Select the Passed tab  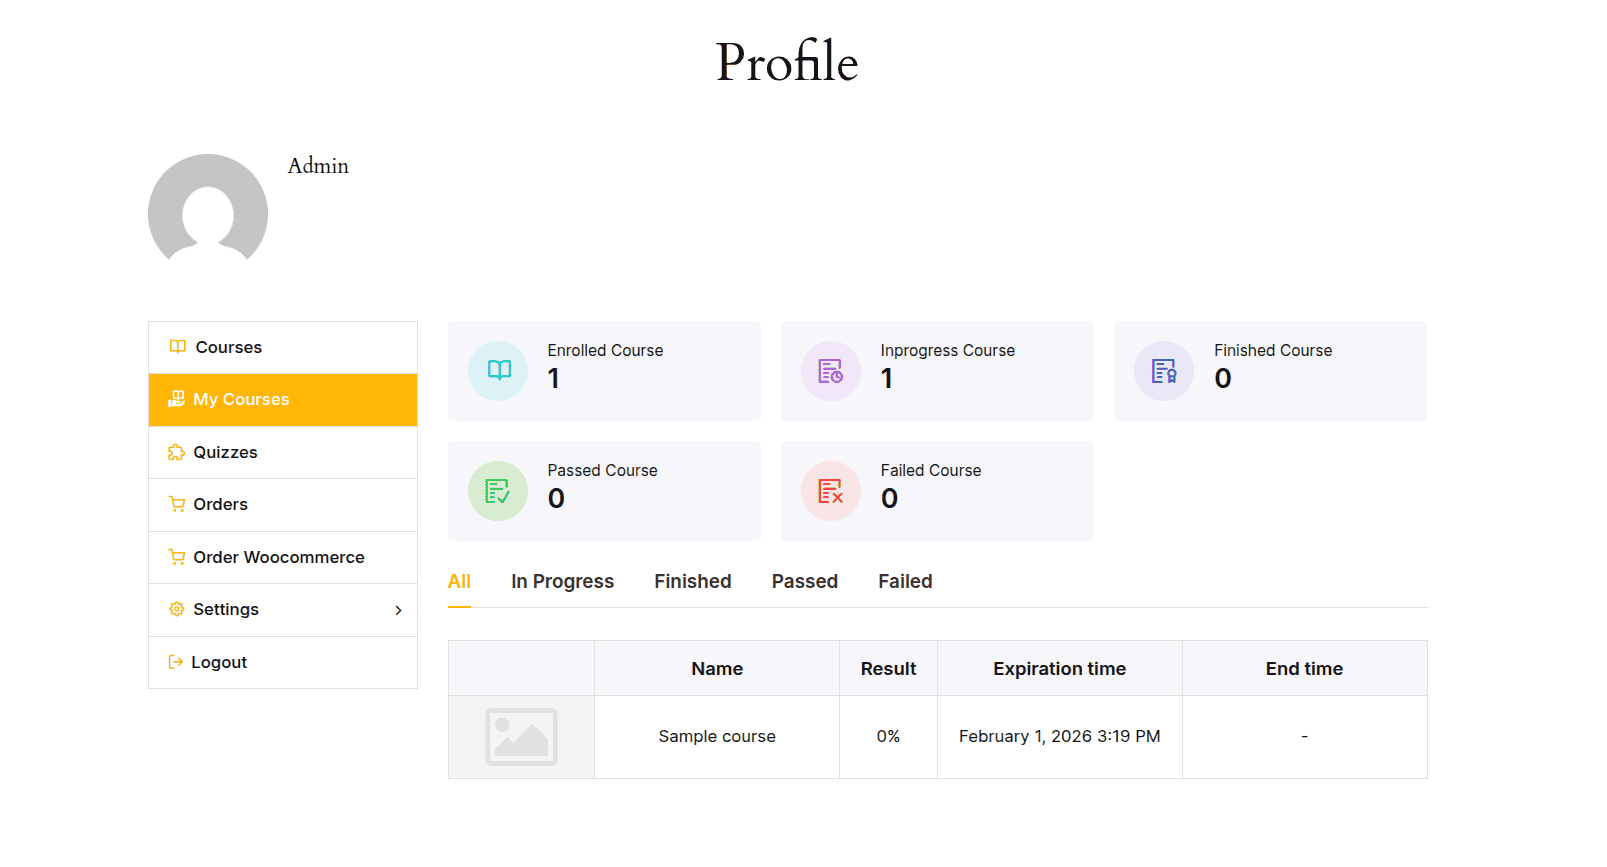[805, 581]
